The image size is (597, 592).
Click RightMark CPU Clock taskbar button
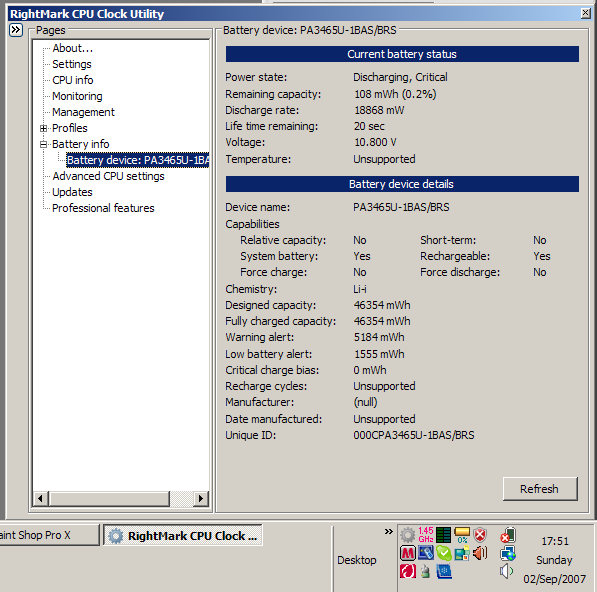[183, 535]
